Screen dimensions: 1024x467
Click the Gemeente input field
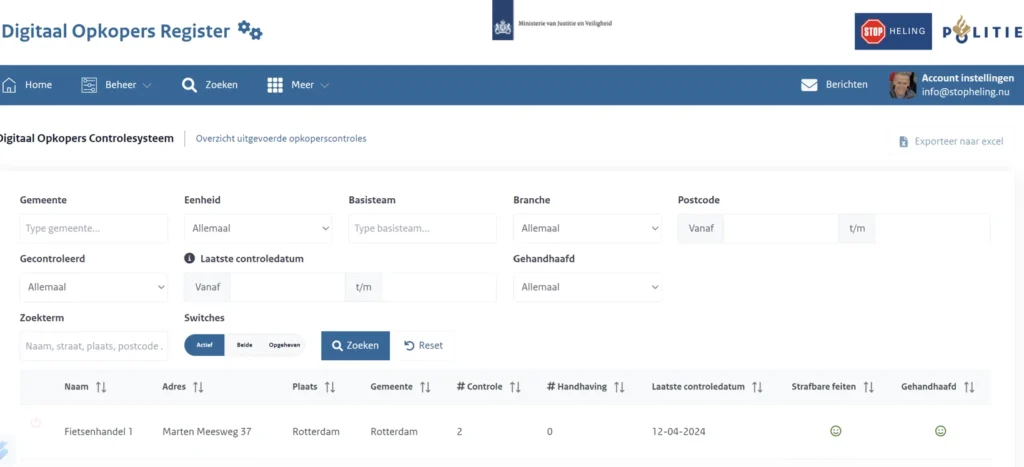coord(93,229)
